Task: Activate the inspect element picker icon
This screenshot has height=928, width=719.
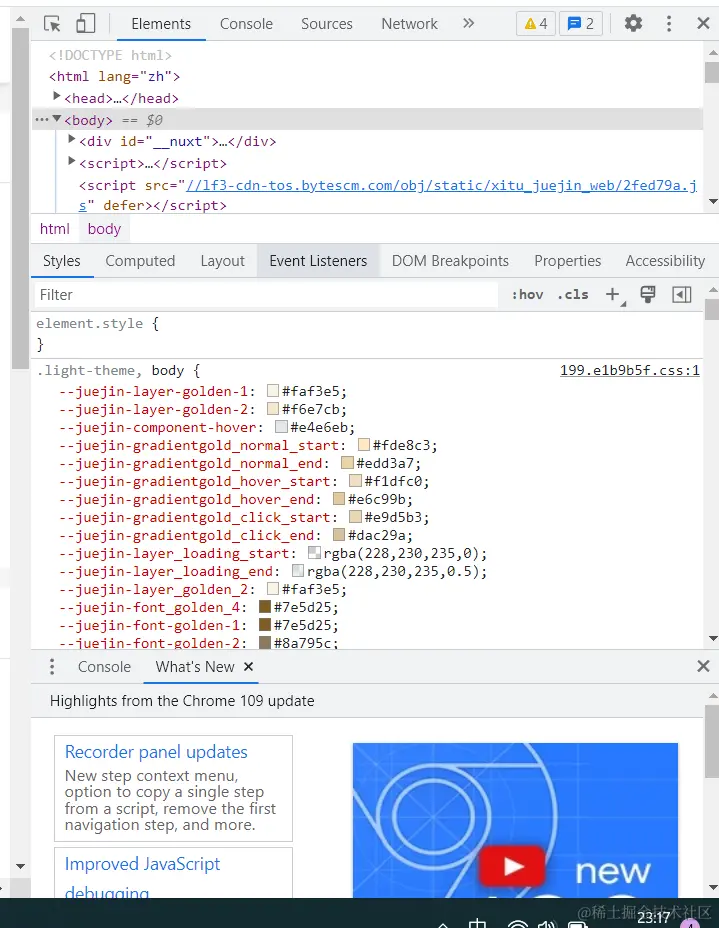Action: (52, 24)
